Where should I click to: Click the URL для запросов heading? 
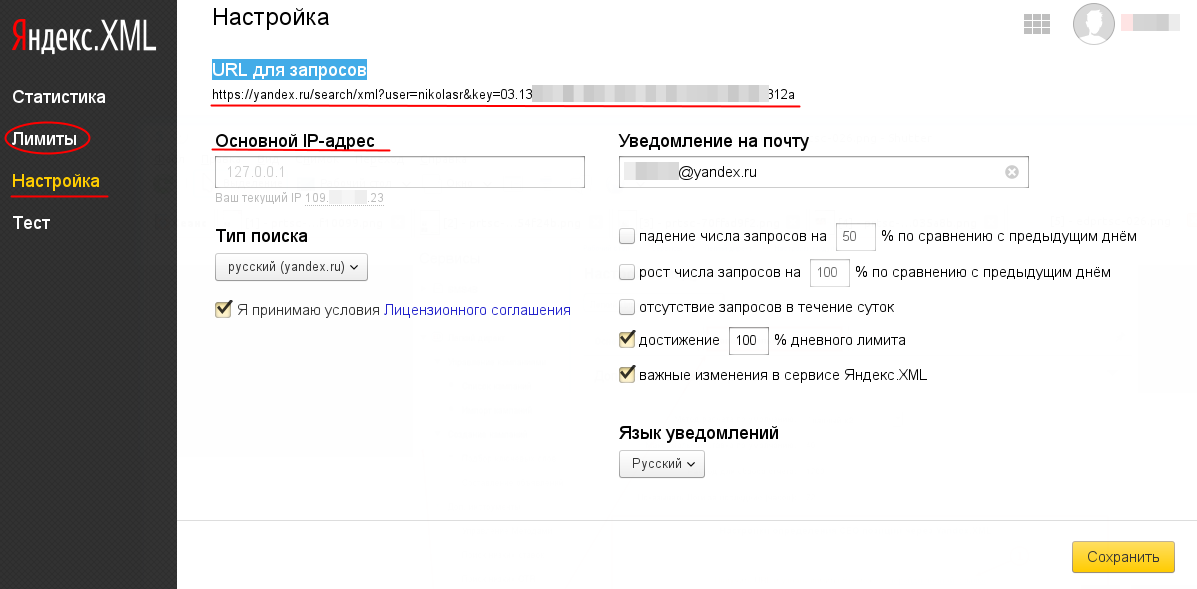[x=290, y=70]
